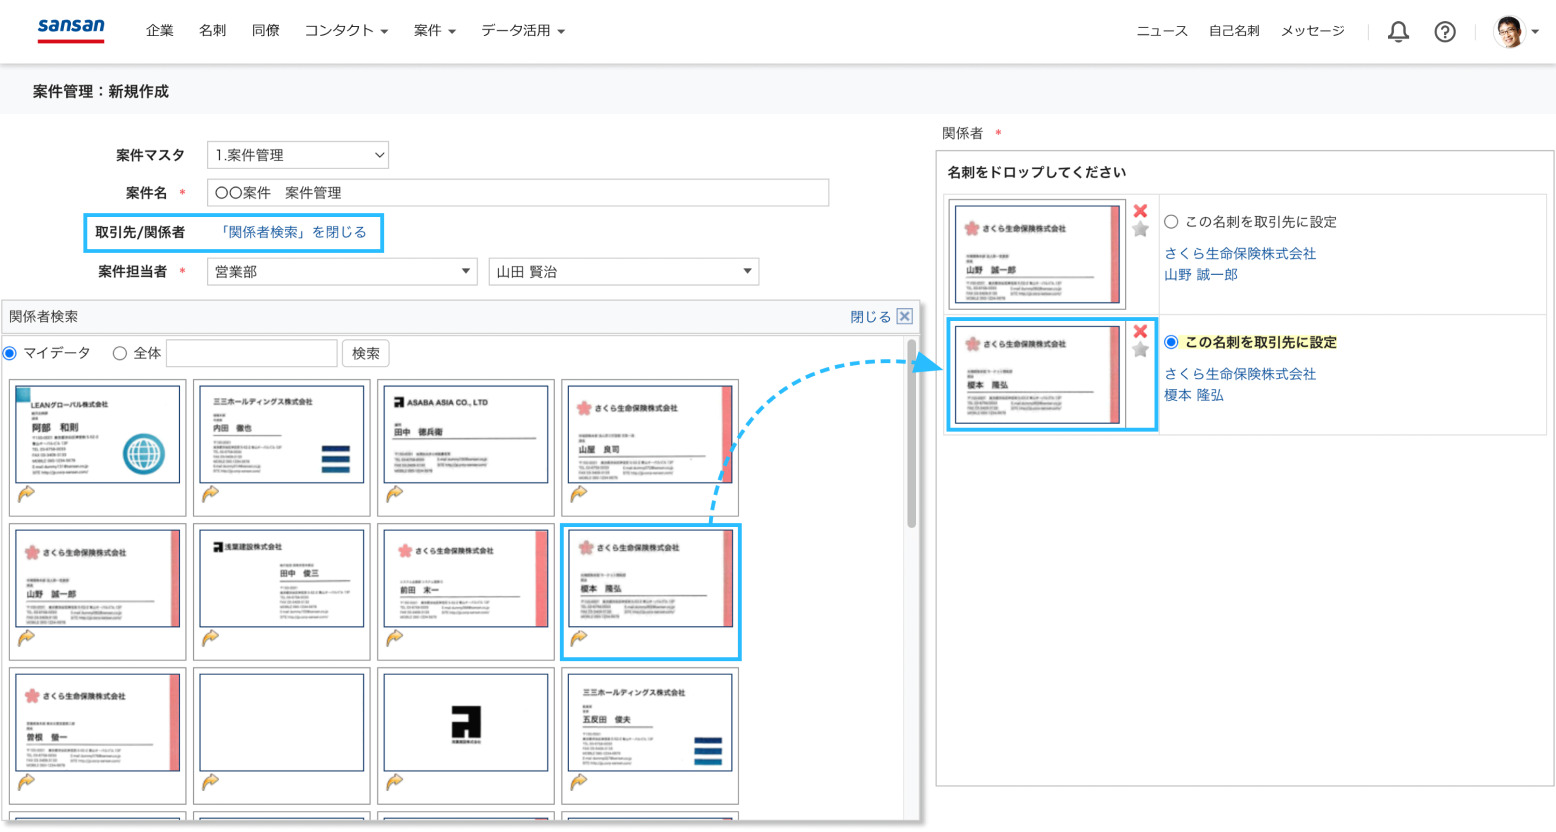Go to 同僚 in top navigation

pos(266,31)
